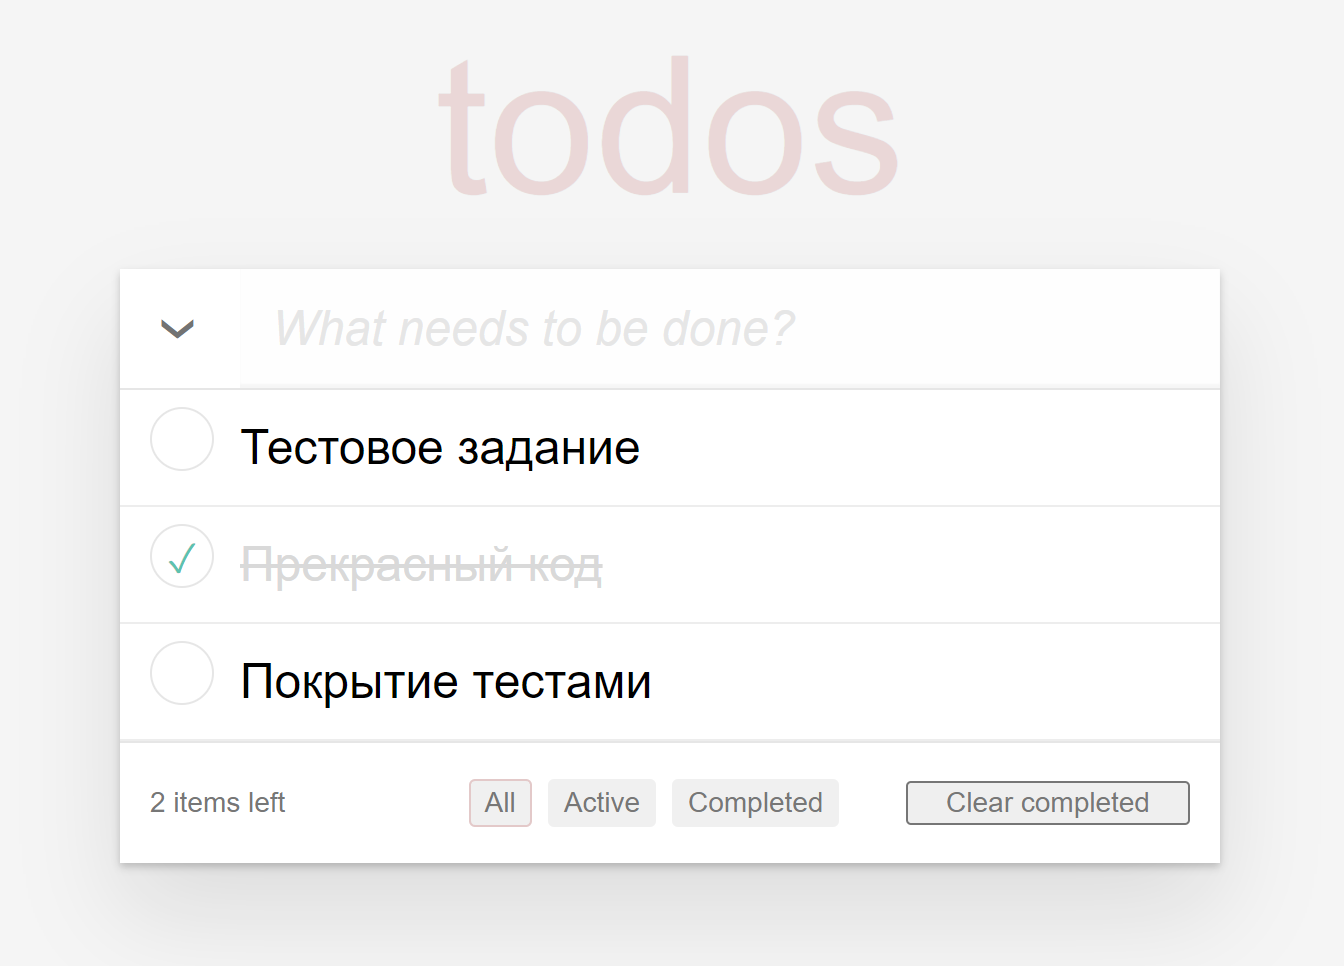Viewport: 1344px width, 966px height.
Task: Click the 'Тестовое задание' todo text
Action: tap(440, 447)
